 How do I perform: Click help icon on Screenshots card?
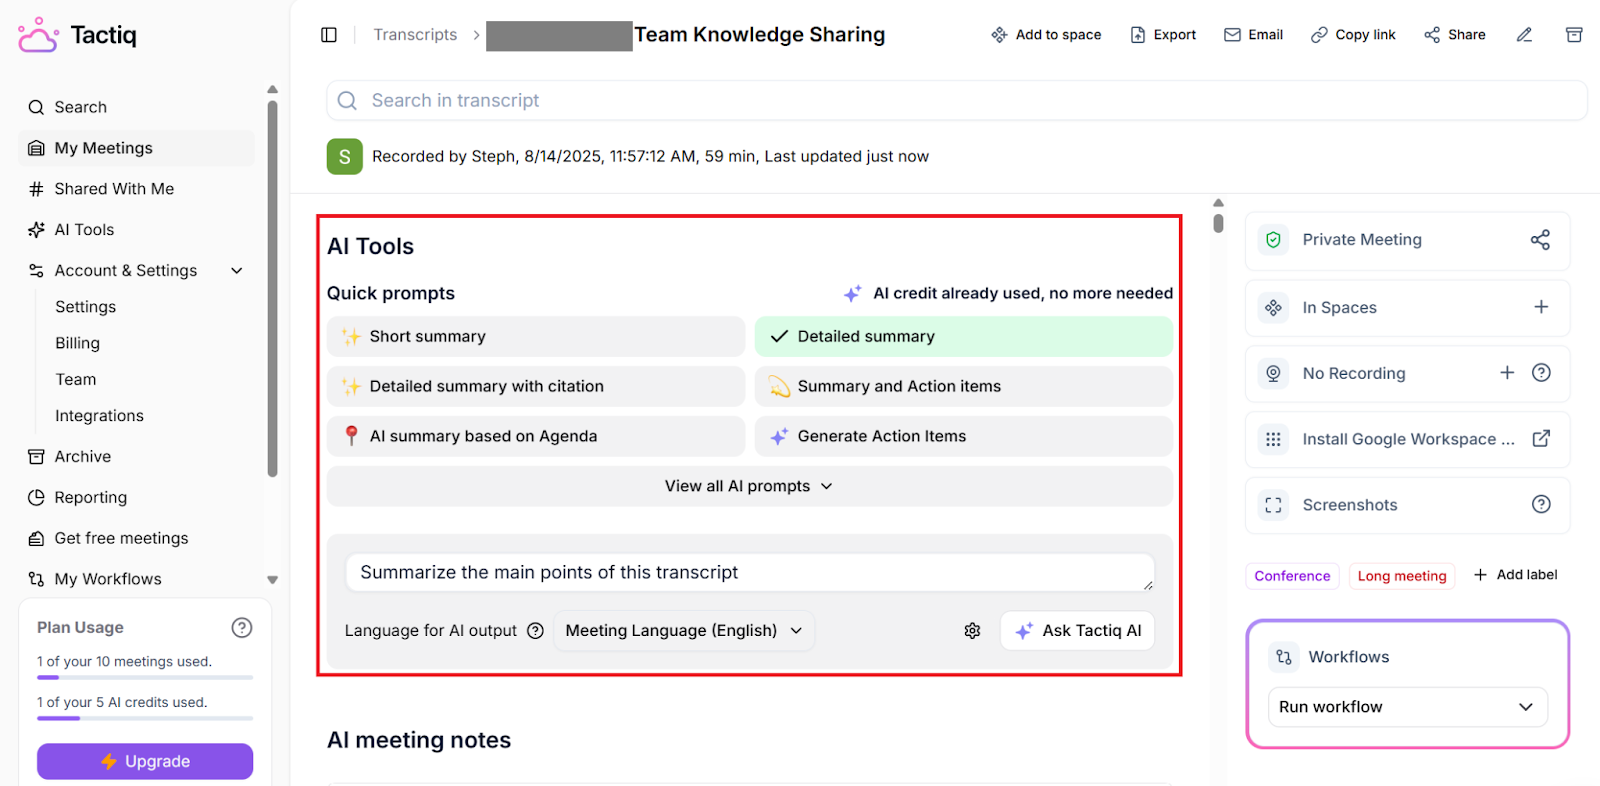tap(1541, 505)
